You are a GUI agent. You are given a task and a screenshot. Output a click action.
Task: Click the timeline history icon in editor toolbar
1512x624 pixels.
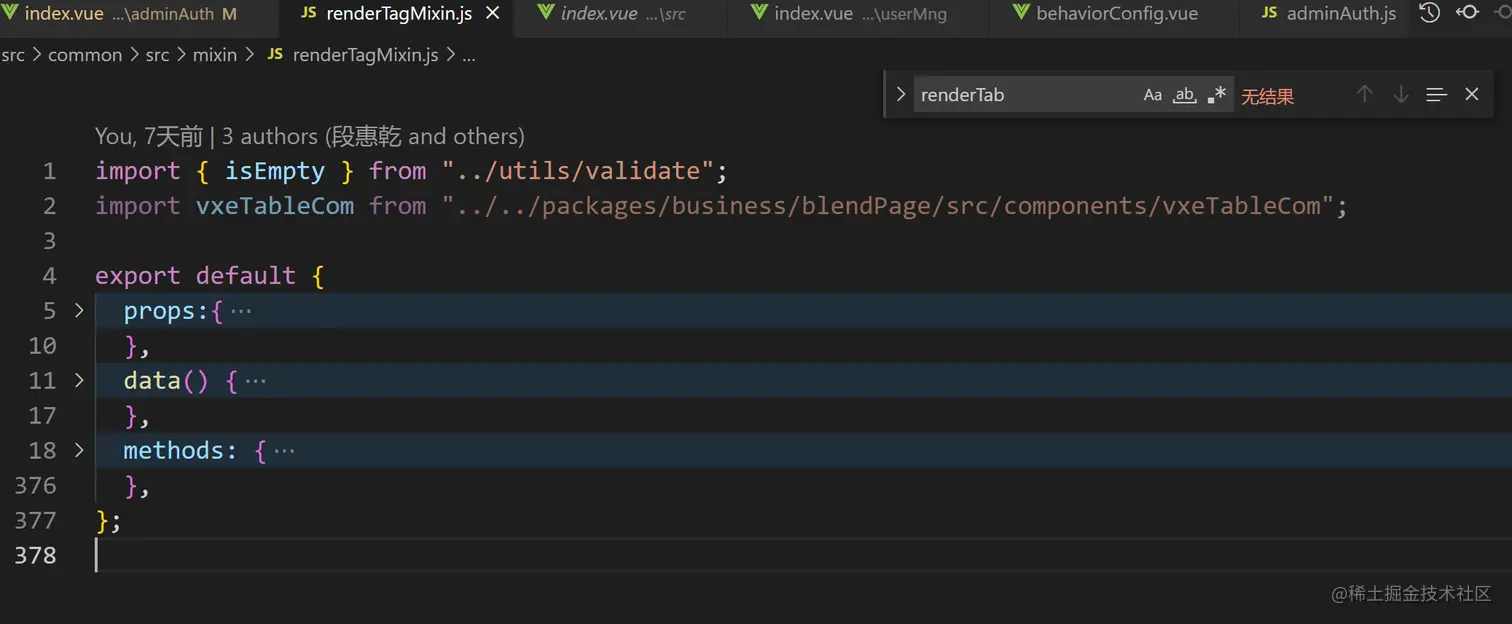pos(1430,13)
